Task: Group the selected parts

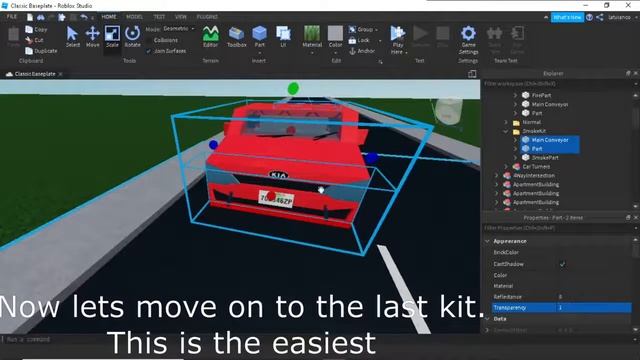Action: pos(362,29)
